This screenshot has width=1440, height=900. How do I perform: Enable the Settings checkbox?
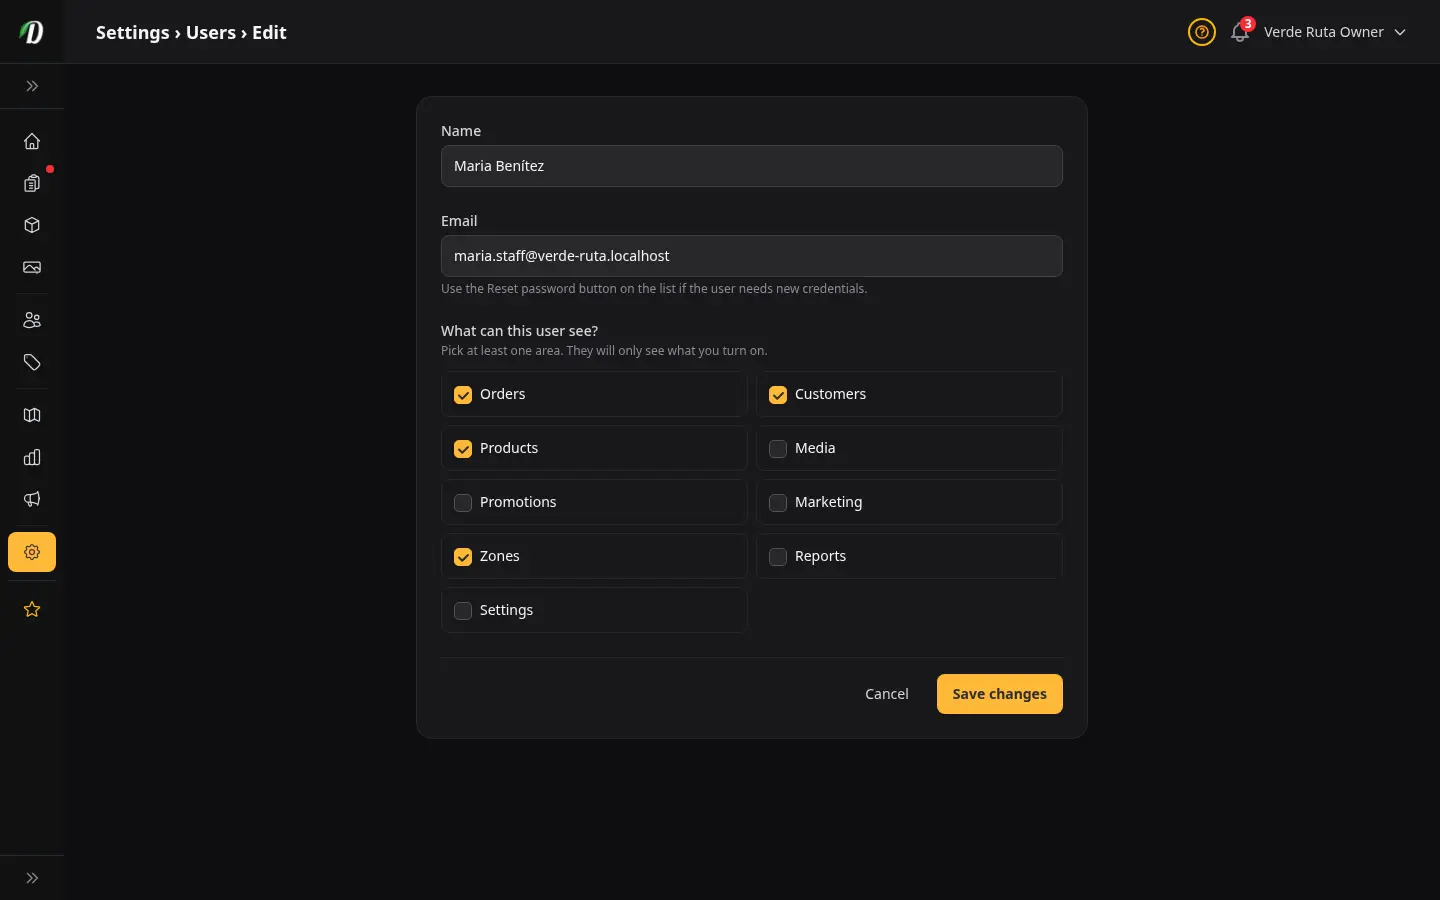click(463, 611)
